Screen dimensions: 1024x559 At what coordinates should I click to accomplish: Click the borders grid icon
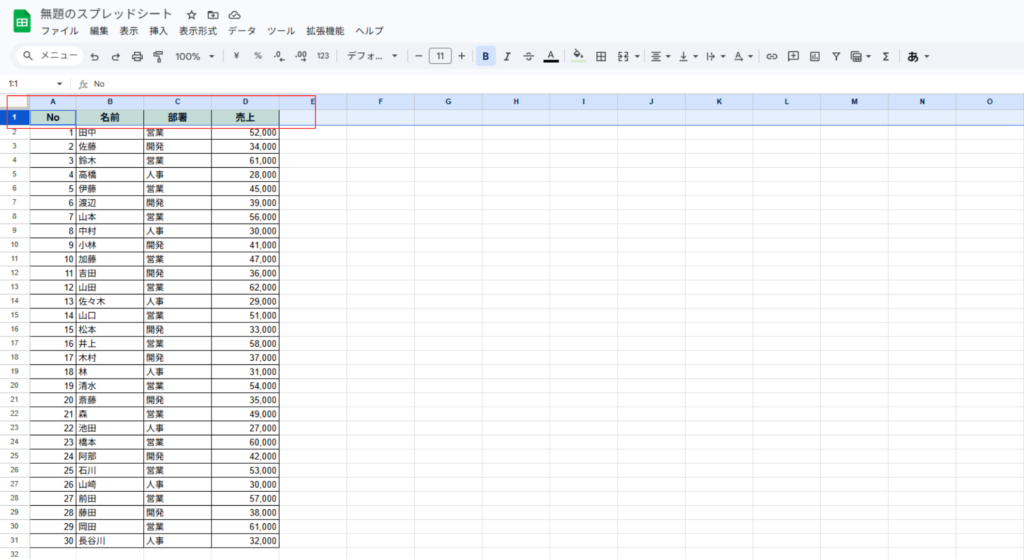[601, 57]
